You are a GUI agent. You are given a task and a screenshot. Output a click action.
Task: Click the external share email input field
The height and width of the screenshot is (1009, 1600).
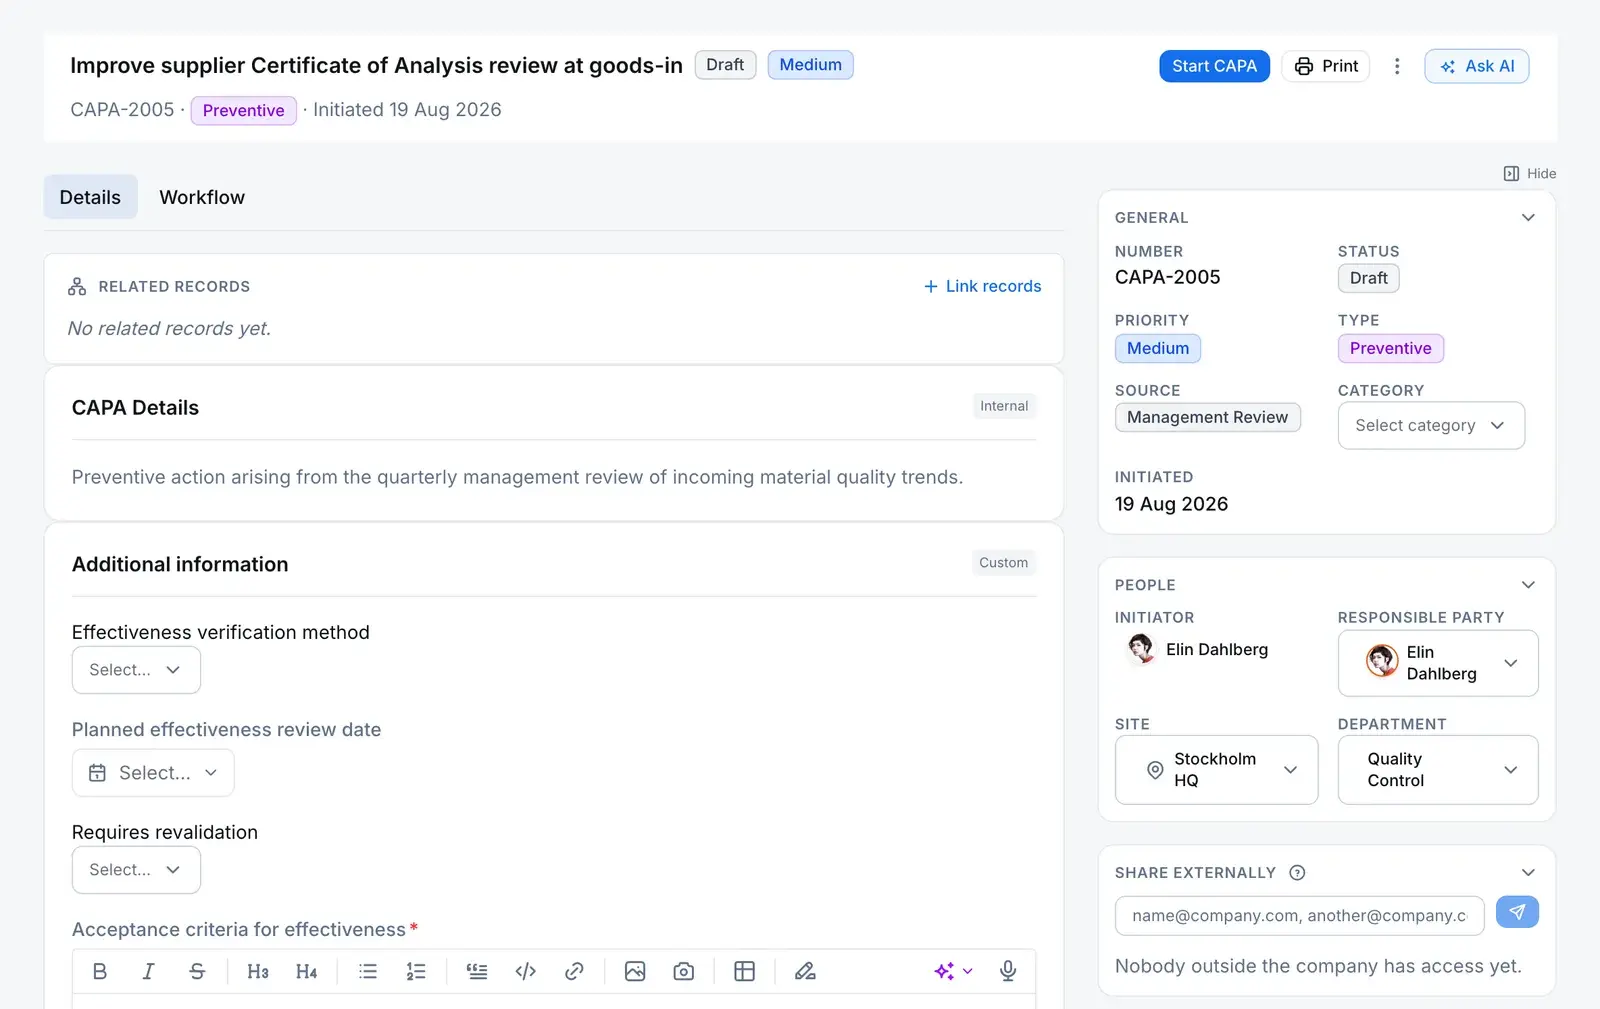click(x=1299, y=915)
